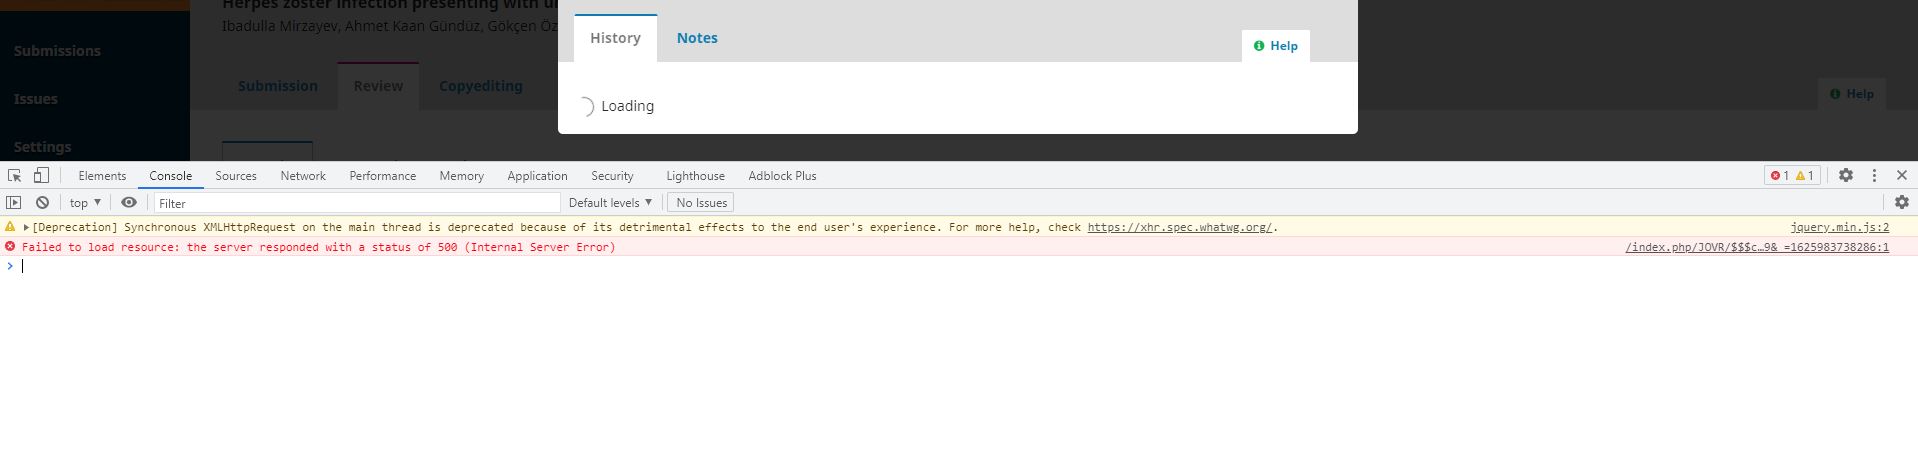The width and height of the screenshot is (1918, 476).
Task: Toggle the device toolbar icon
Action: [x=41, y=175]
